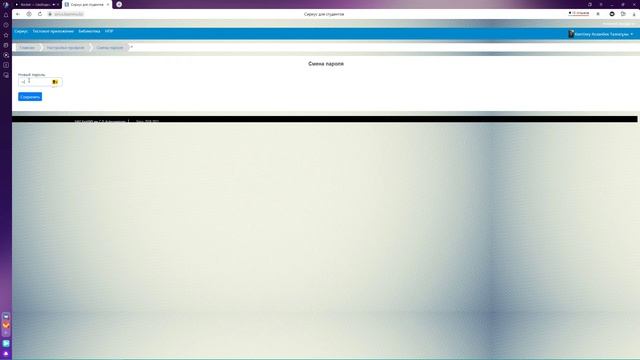The image size is (640, 360).
Task: Click the bookmark icon in the address bar
Action: [x=598, y=14]
